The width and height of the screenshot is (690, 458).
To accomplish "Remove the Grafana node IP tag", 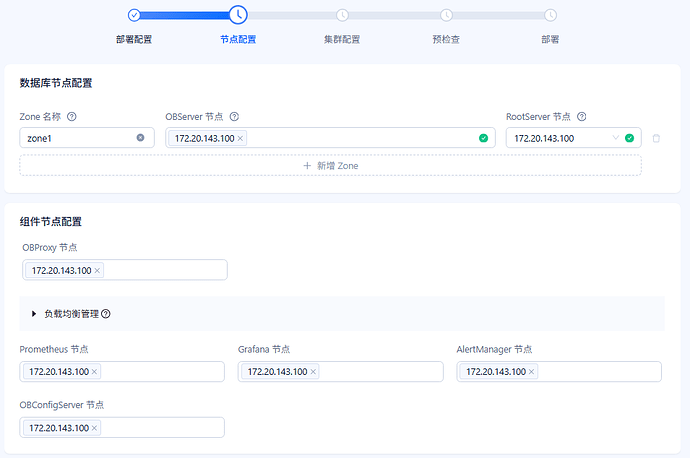I will pos(313,372).
